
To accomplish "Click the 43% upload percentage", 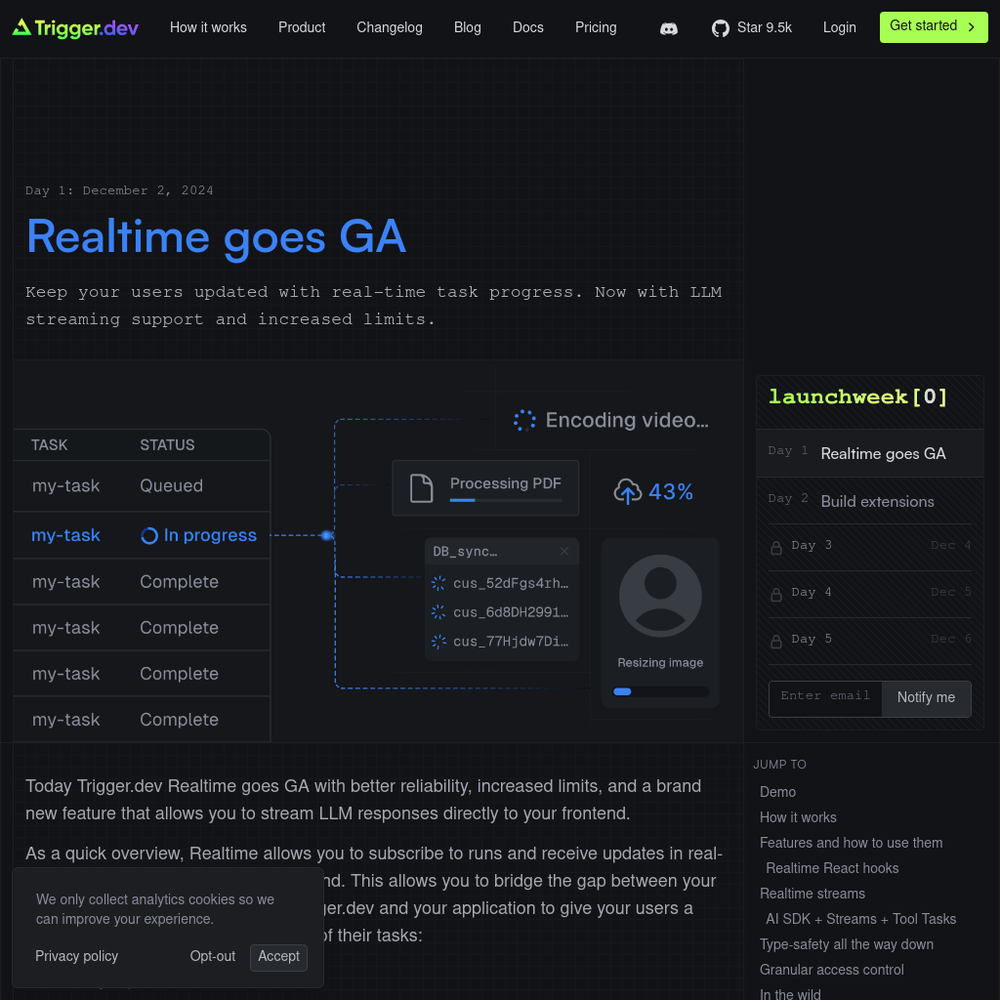I will [x=670, y=492].
